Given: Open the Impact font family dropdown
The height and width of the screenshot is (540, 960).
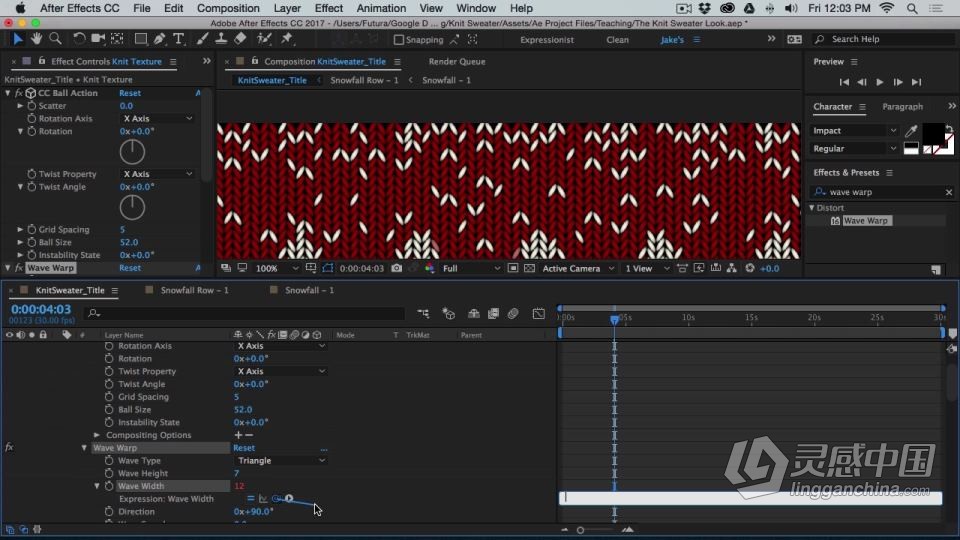Looking at the screenshot, I should pyautogui.click(x=854, y=130).
